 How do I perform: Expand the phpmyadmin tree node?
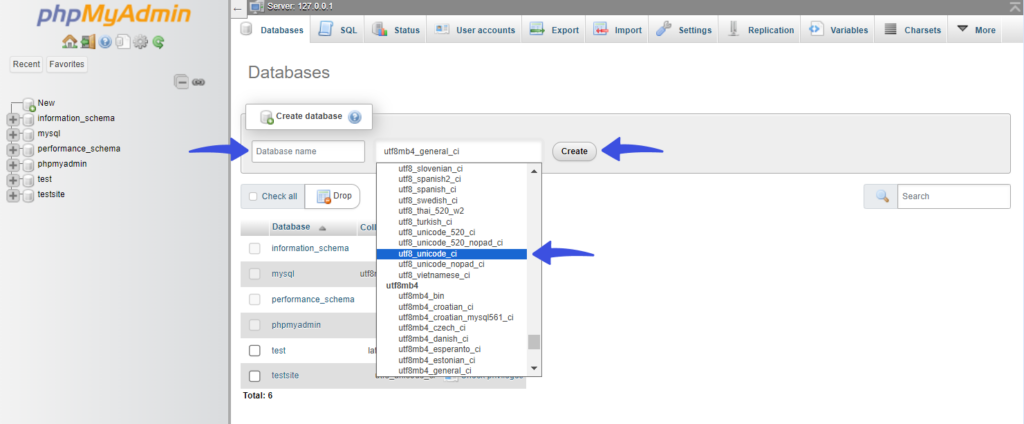pyautogui.click(x=13, y=165)
